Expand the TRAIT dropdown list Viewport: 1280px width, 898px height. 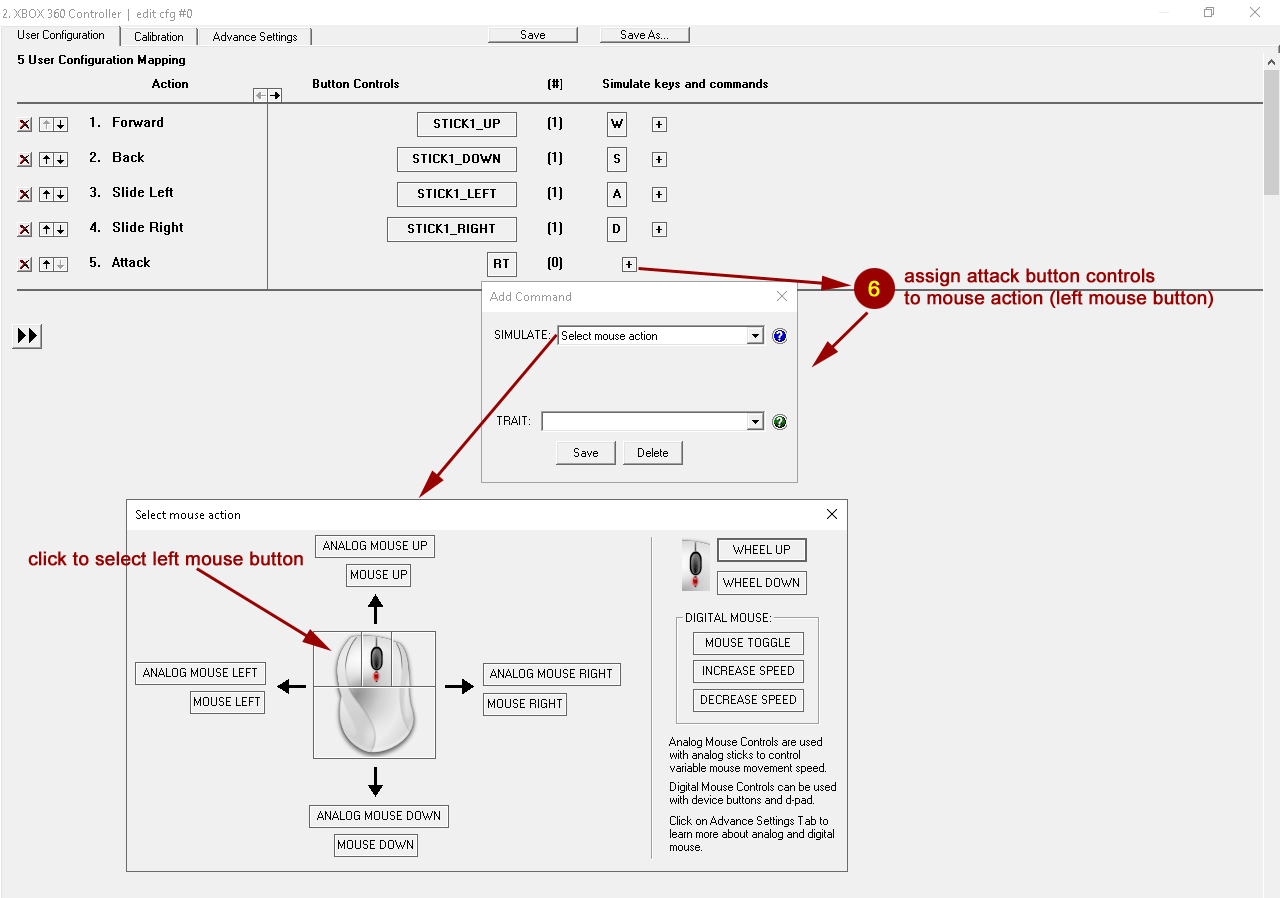pyautogui.click(x=755, y=422)
